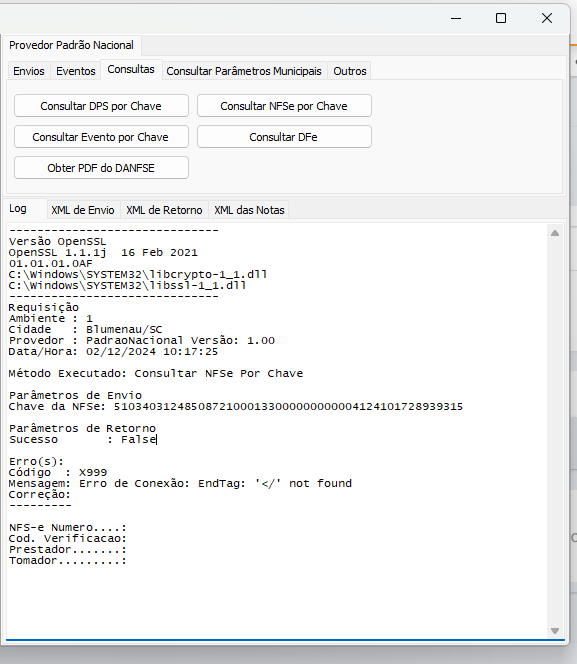Switch to the Eventos tab
This screenshot has width=577, height=664.
click(x=76, y=71)
